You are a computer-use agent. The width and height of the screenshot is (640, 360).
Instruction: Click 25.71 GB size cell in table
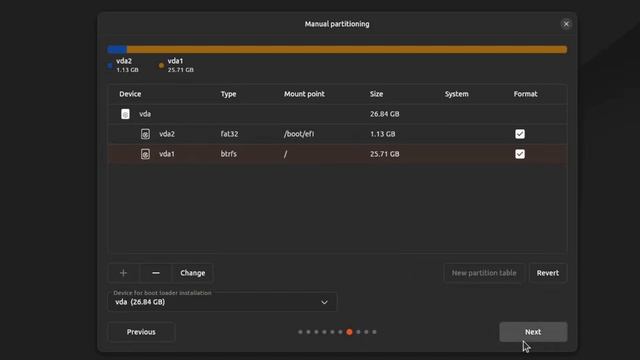(x=384, y=154)
